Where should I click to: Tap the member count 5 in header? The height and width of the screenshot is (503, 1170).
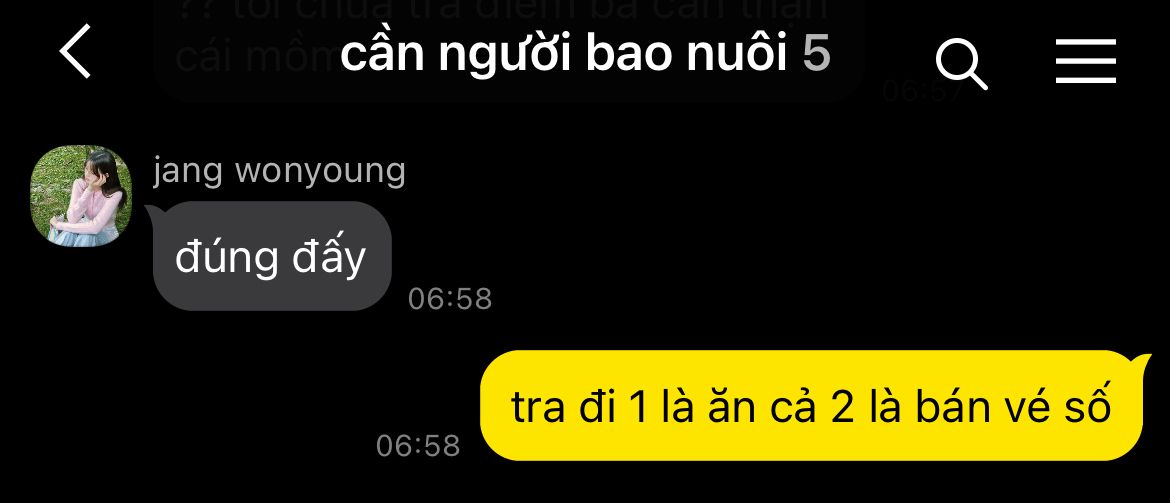(x=816, y=54)
